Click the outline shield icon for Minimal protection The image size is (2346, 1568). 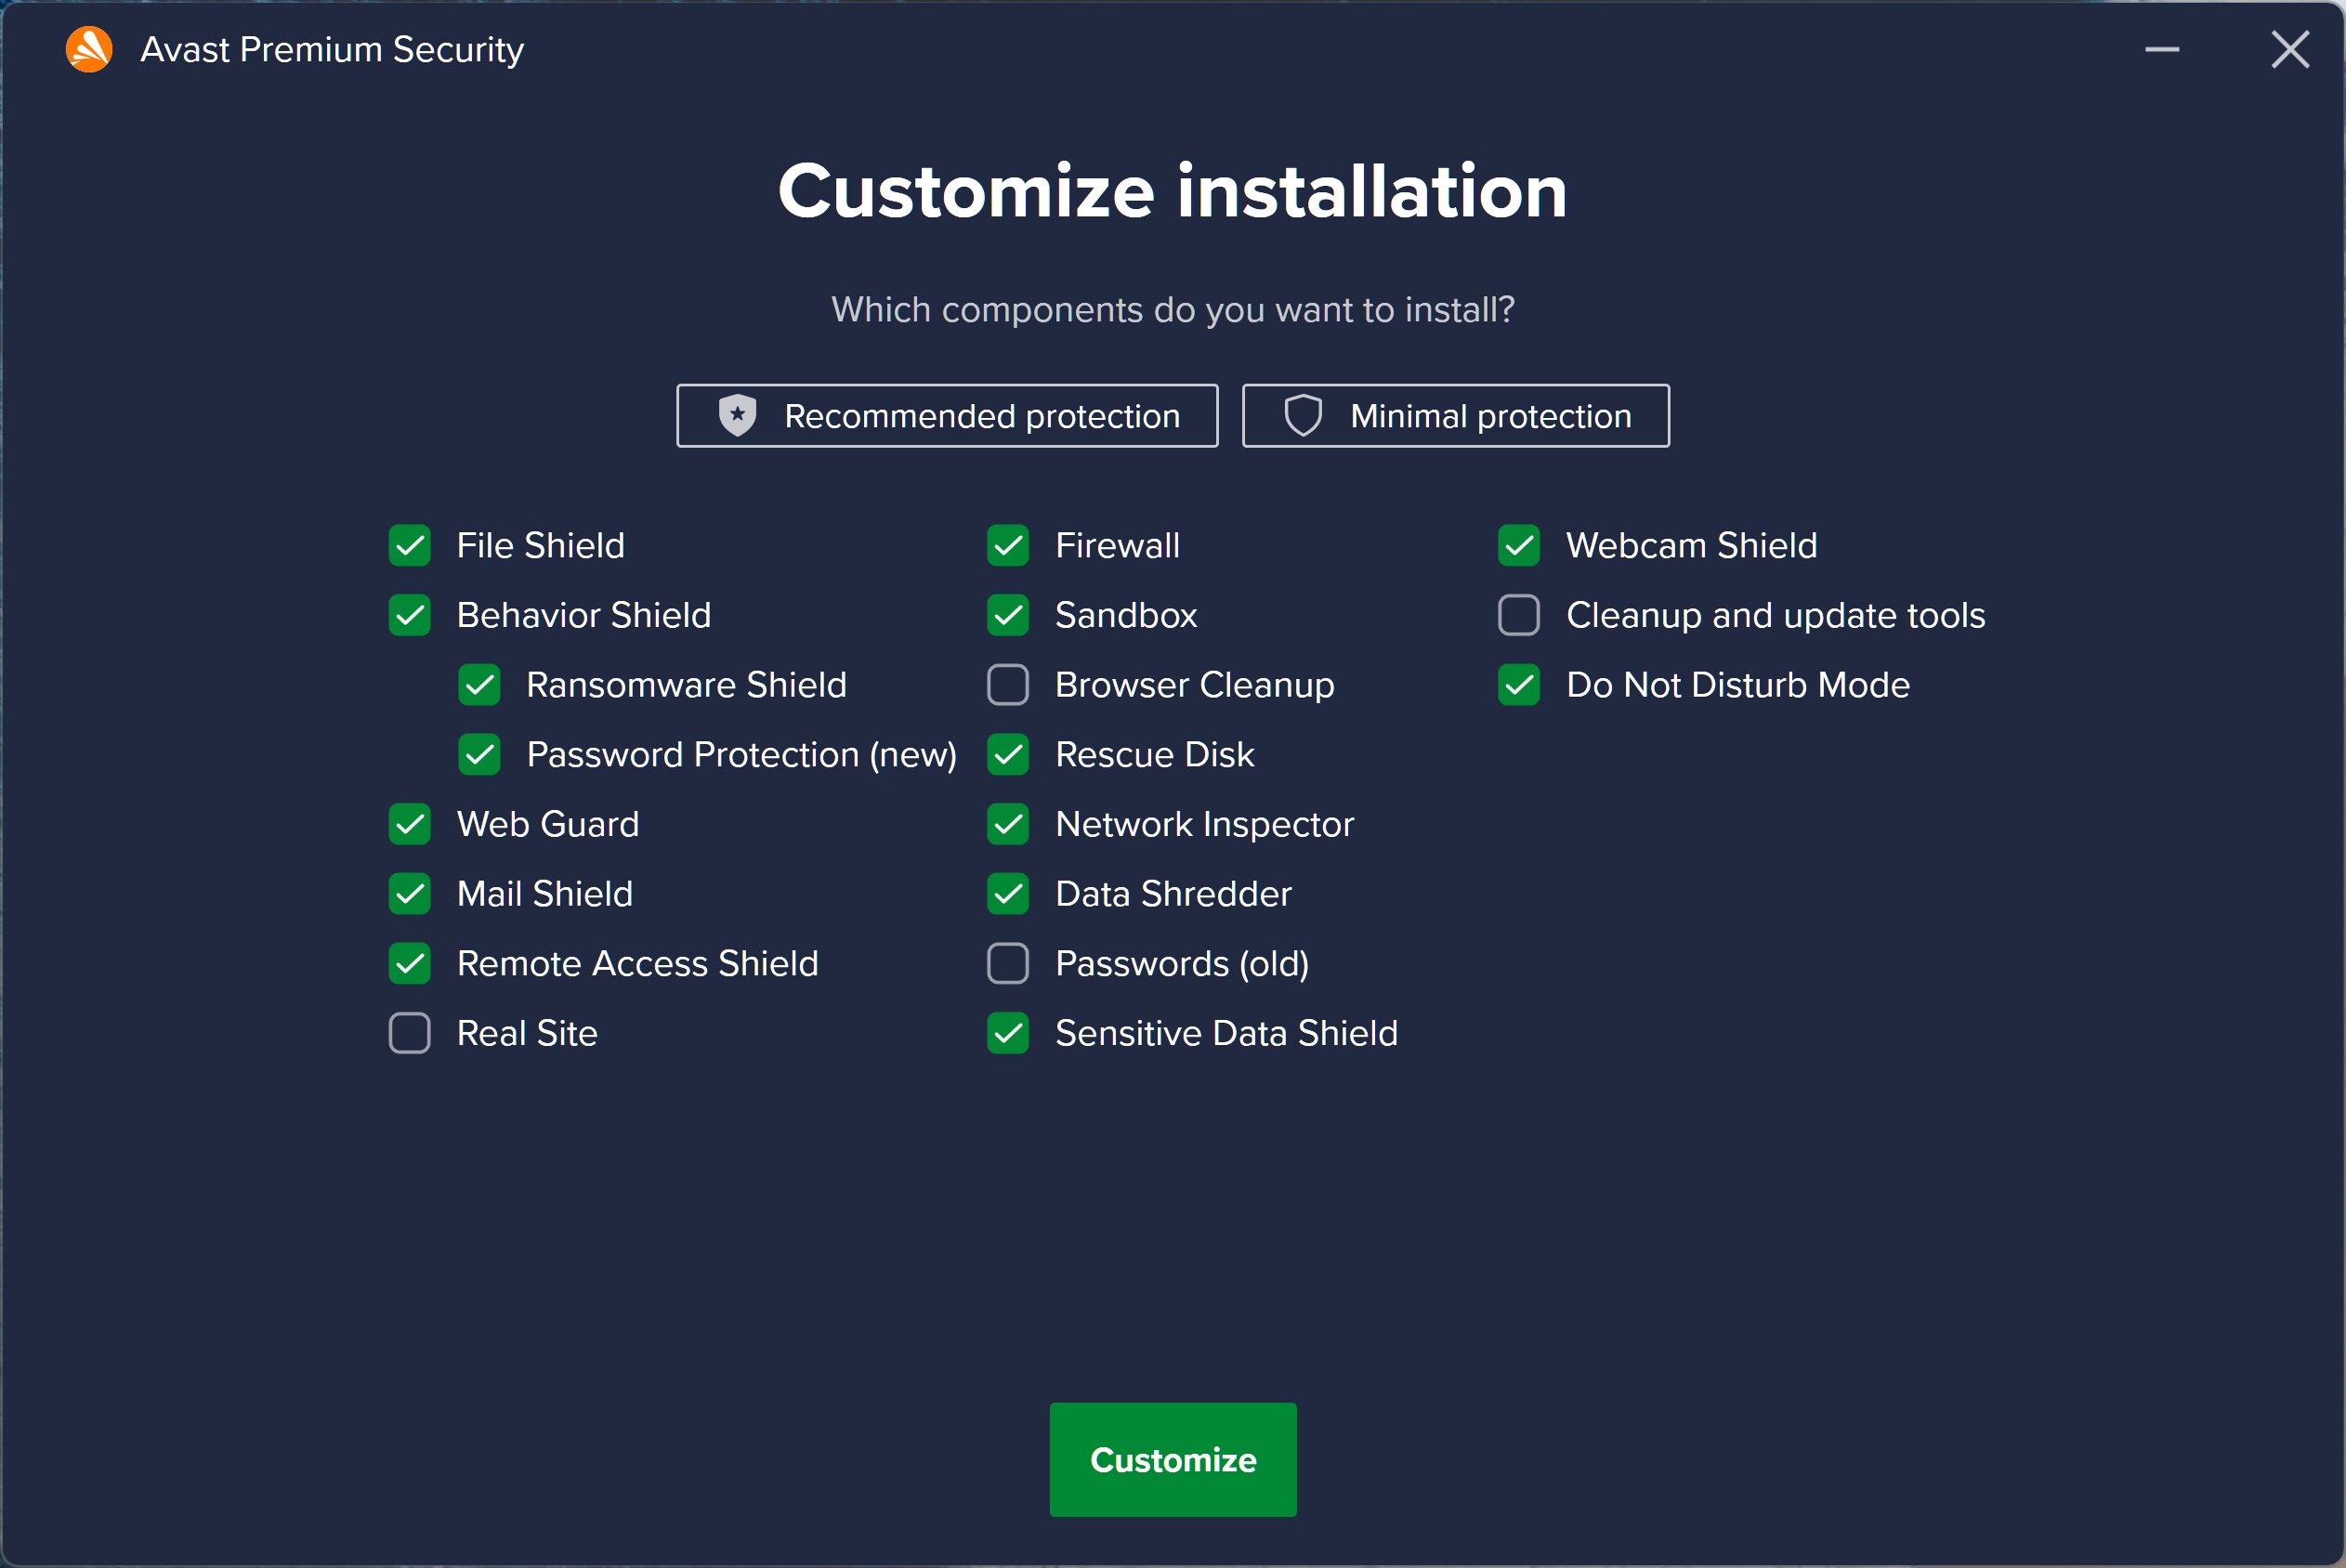click(1303, 415)
